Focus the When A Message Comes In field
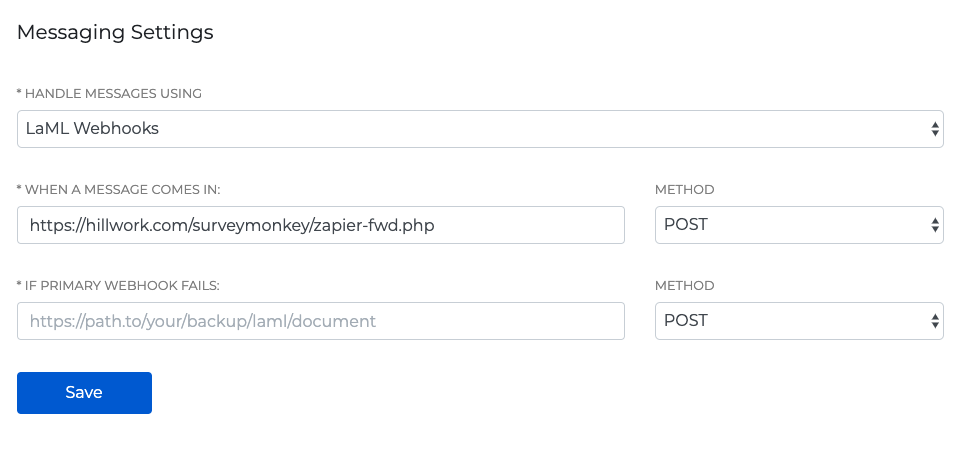 tap(321, 225)
